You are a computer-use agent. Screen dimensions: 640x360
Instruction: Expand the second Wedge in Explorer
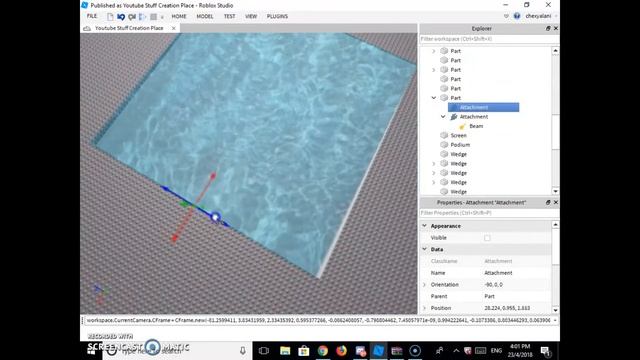tap(434, 164)
